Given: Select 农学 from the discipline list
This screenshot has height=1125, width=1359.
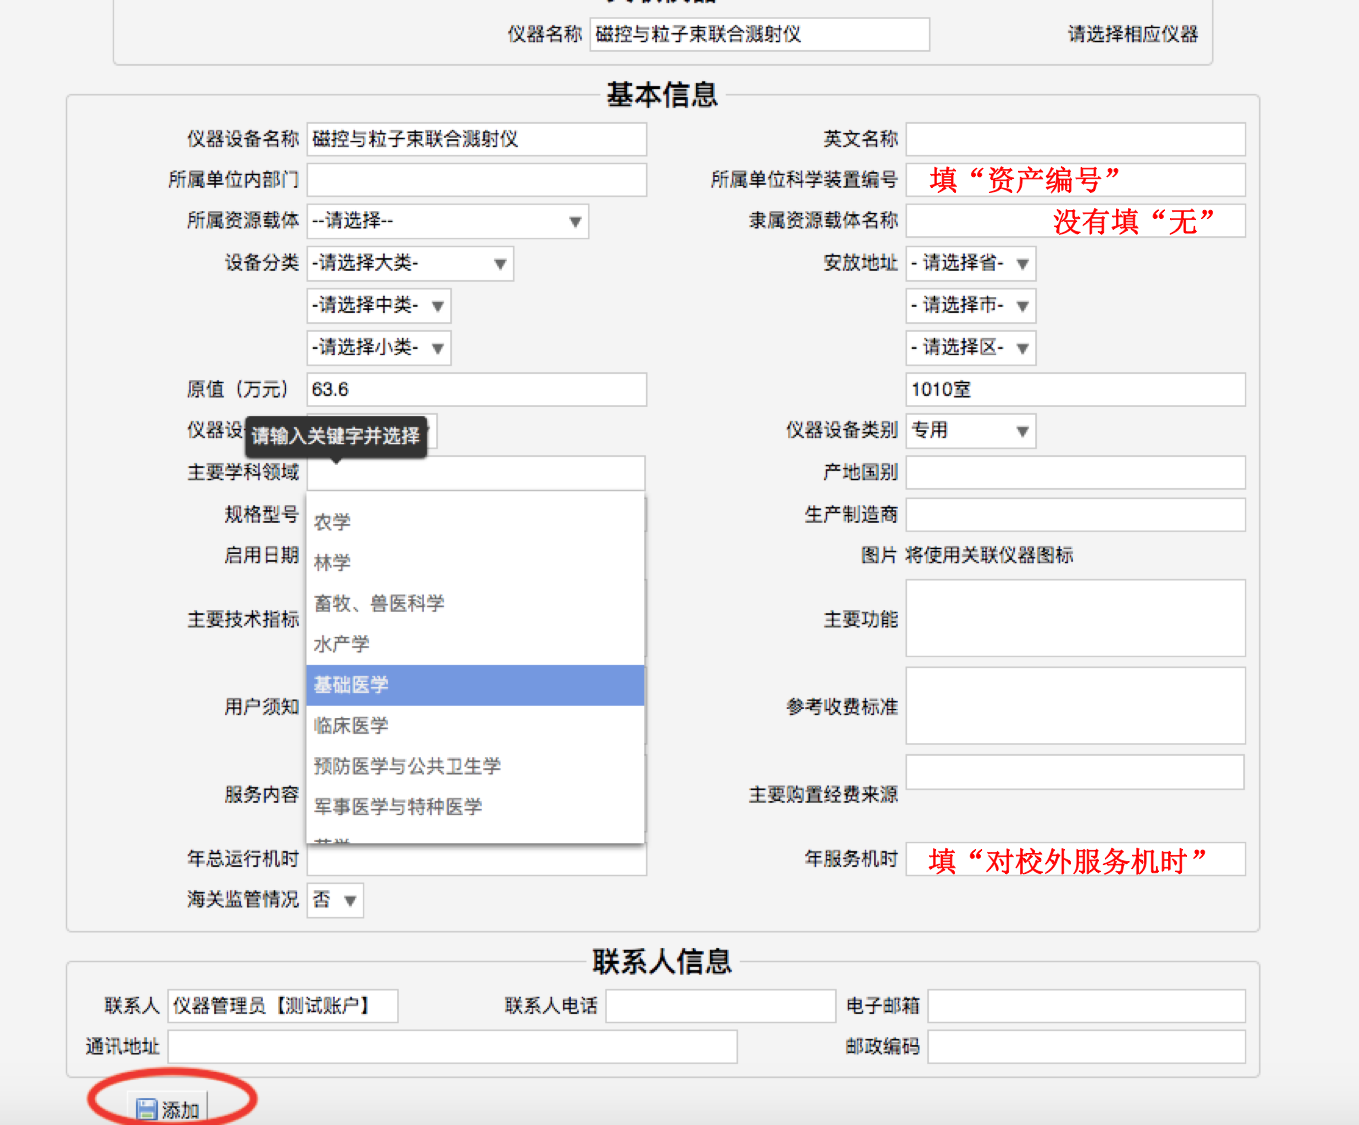Looking at the screenshot, I should pos(475,522).
